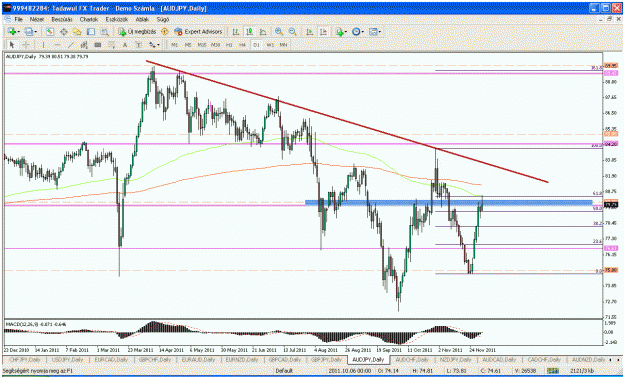Select the text label 'T' tool
This screenshot has height=377, width=625.
pos(139,45)
